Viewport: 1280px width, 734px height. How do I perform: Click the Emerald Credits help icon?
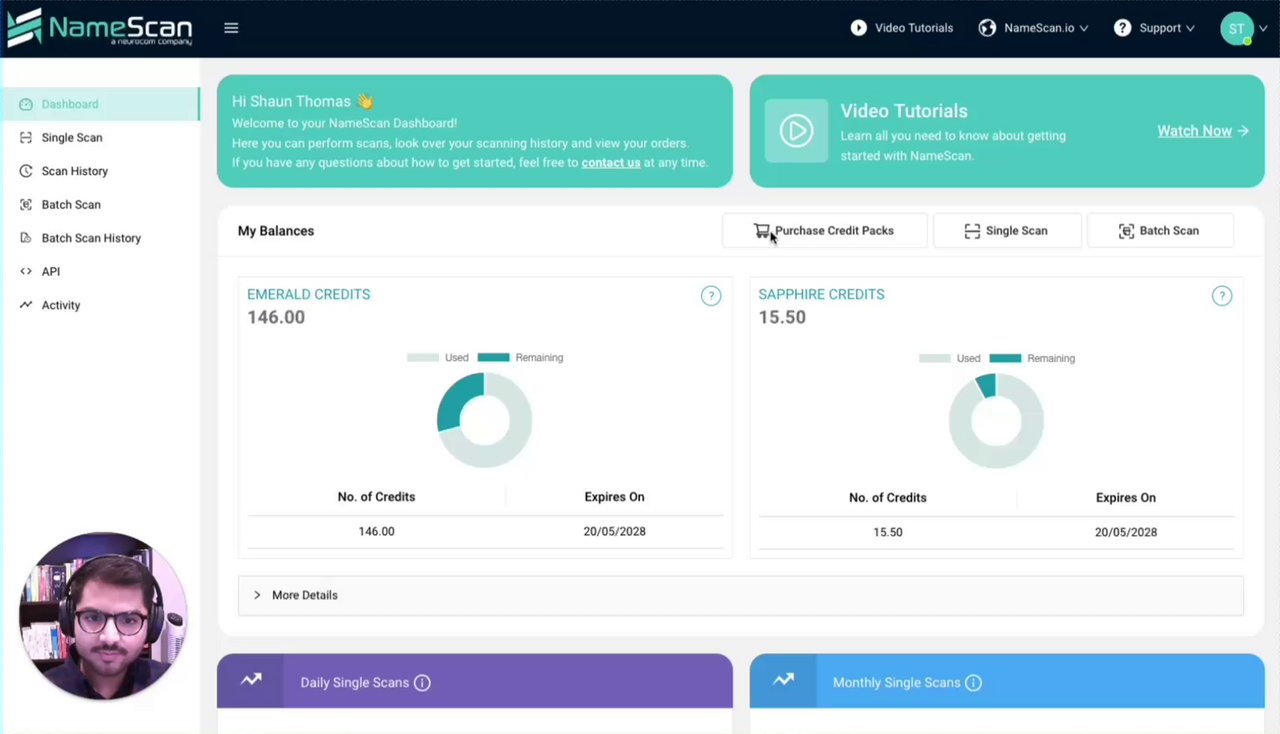tap(711, 296)
